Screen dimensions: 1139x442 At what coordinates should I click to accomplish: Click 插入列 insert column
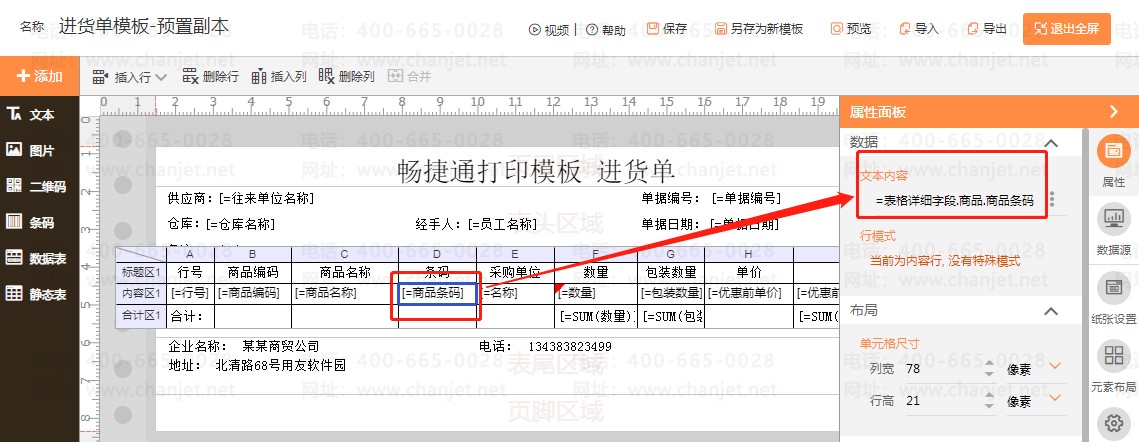coord(279,76)
